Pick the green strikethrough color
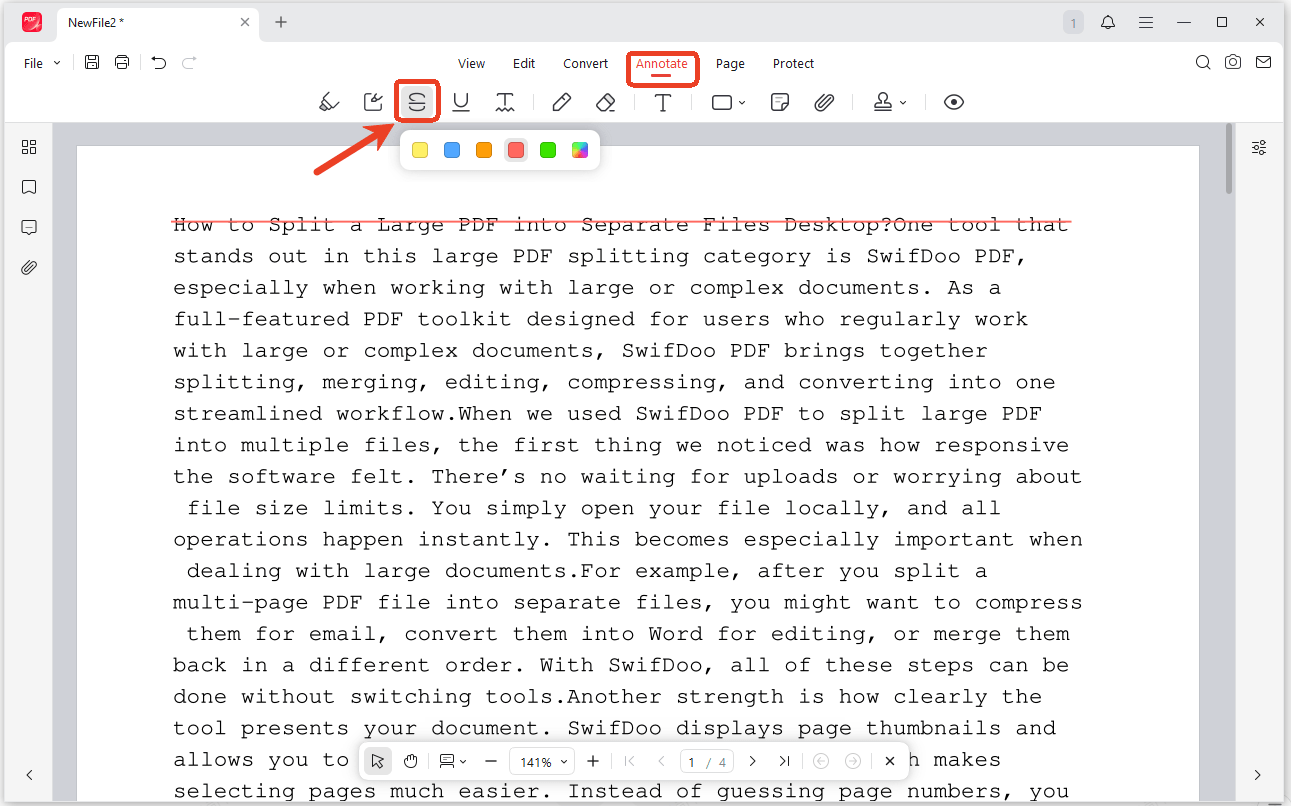 548,150
